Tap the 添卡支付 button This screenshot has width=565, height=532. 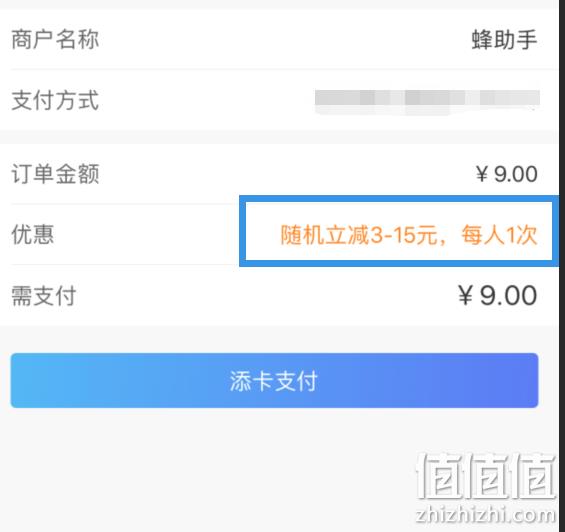[274, 380]
